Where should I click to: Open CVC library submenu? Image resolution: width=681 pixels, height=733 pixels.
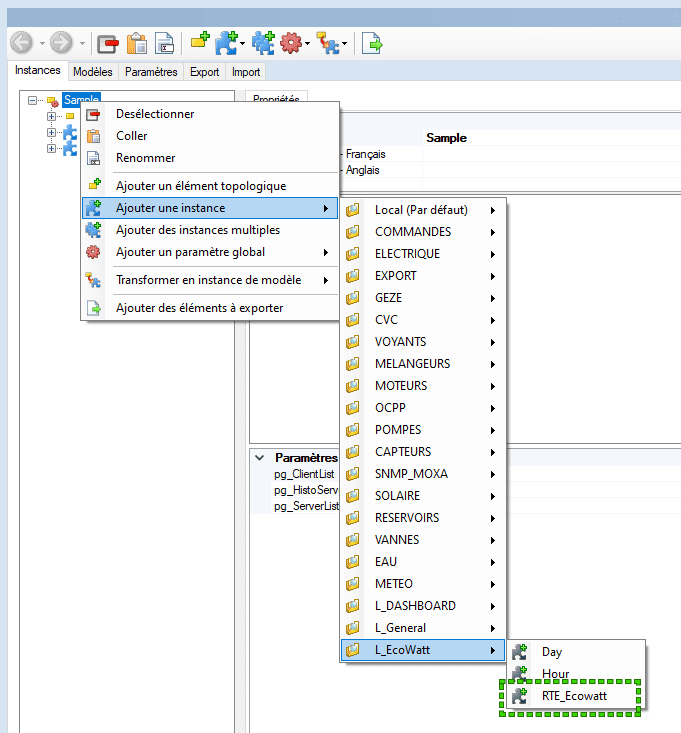pyautogui.click(x=423, y=320)
